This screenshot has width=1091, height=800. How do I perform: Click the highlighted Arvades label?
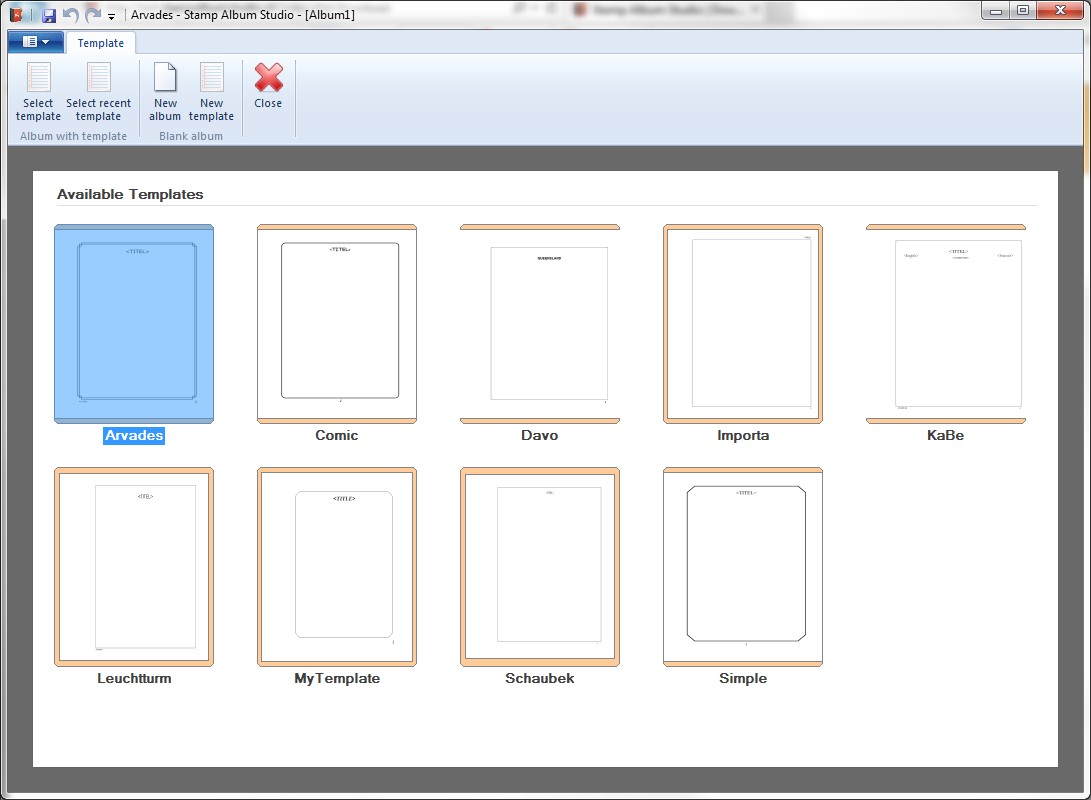click(134, 435)
